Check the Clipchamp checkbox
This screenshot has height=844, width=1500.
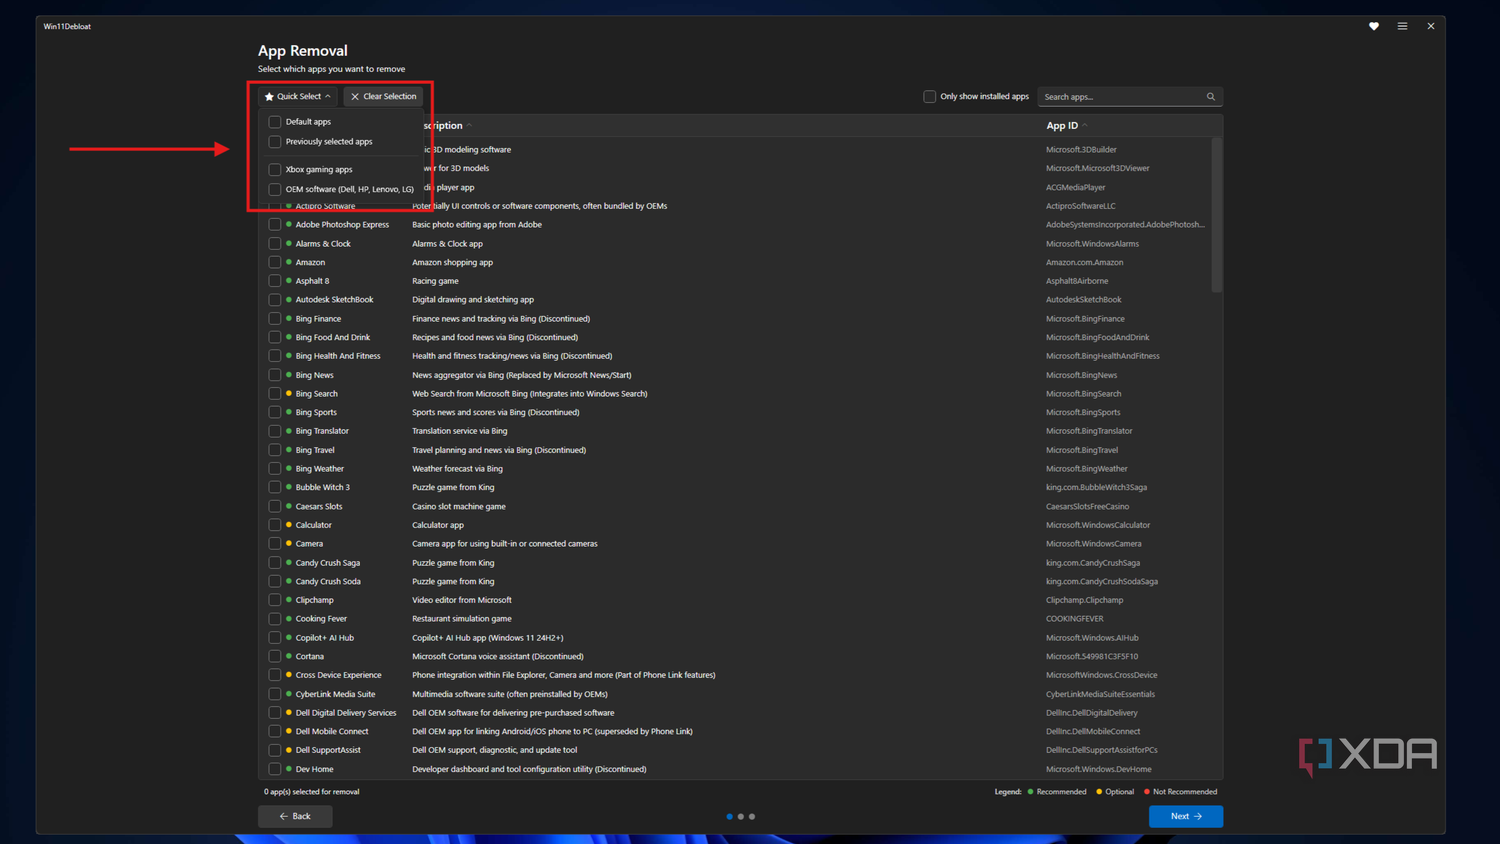(275, 600)
